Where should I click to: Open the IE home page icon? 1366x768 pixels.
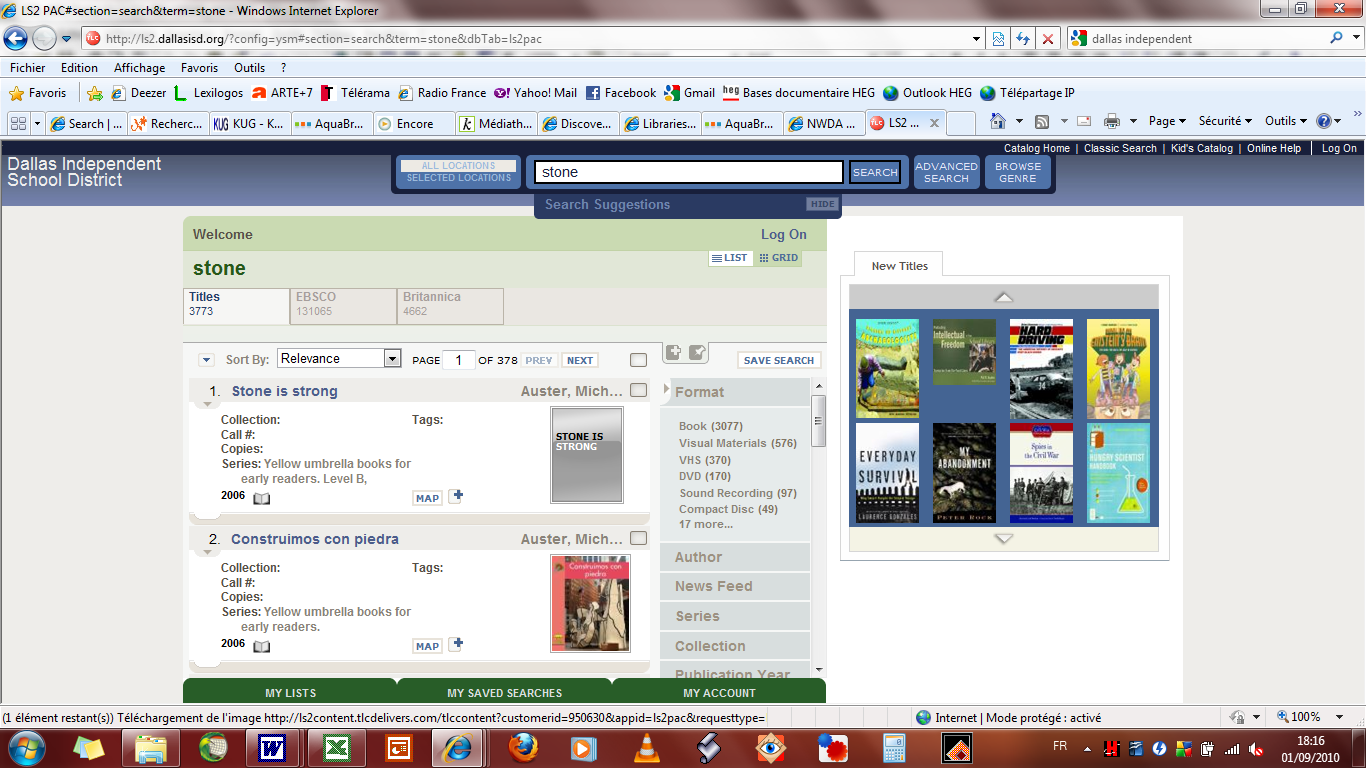(x=997, y=121)
